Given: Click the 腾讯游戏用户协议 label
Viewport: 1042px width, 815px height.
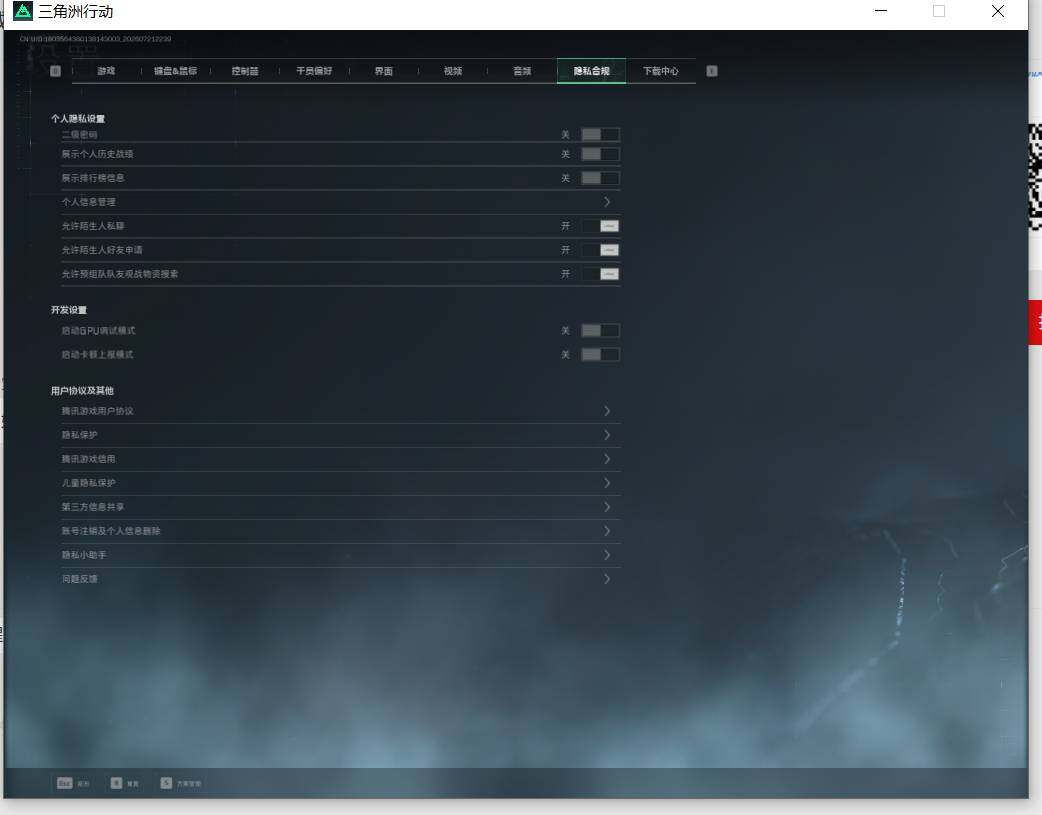Looking at the screenshot, I should pos(98,411).
